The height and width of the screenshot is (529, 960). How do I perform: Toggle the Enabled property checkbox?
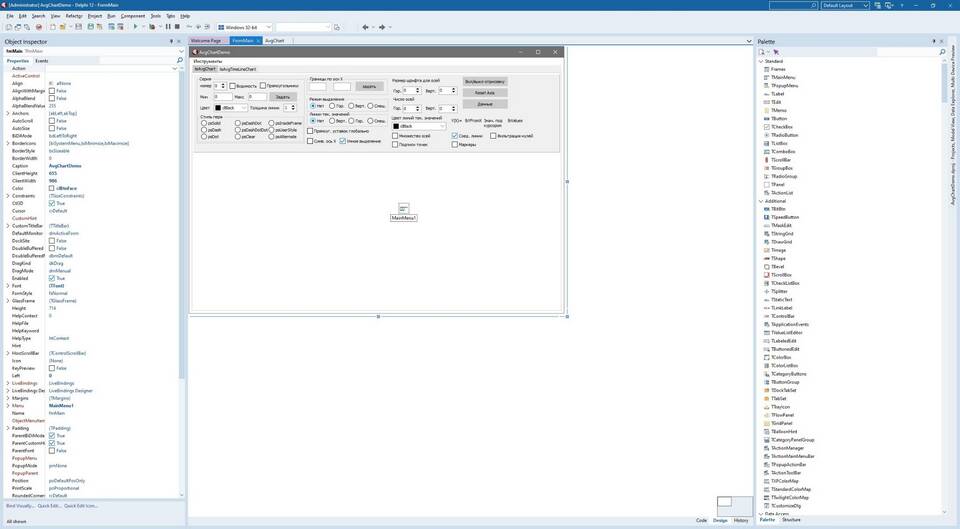pyautogui.click(x=52, y=278)
